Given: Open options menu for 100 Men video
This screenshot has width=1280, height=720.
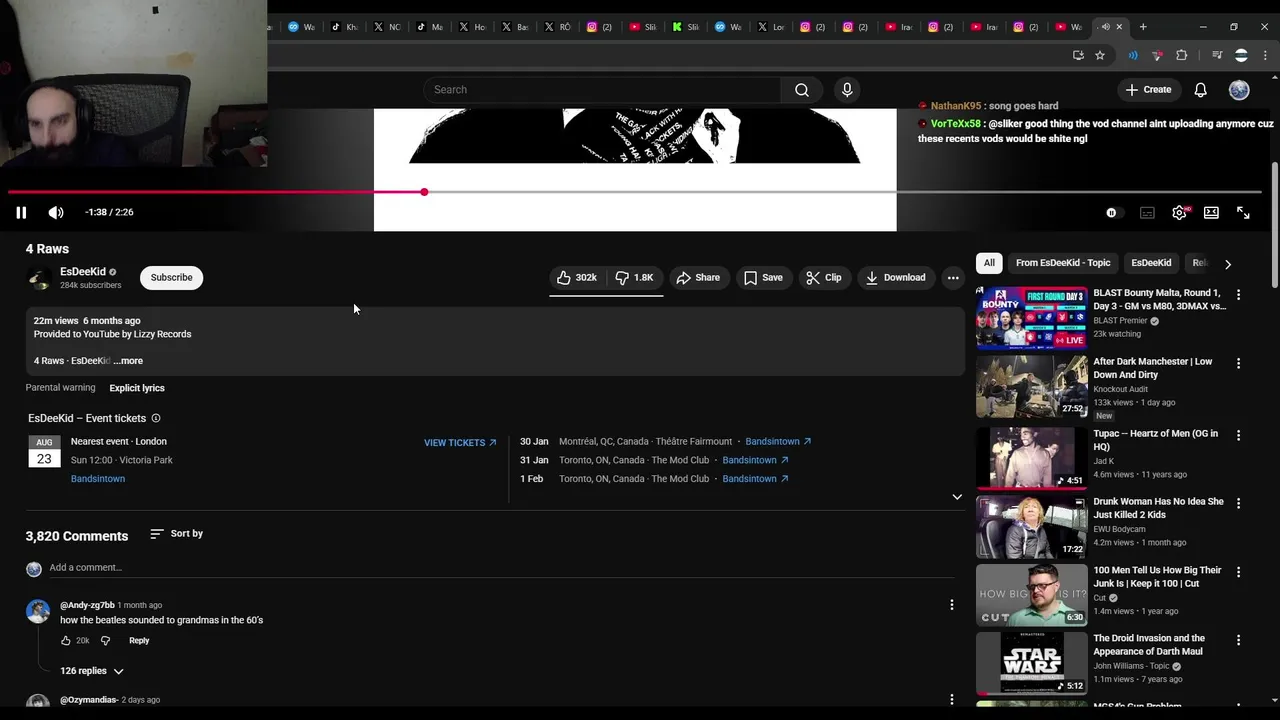Looking at the screenshot, I should [1238, 572].
